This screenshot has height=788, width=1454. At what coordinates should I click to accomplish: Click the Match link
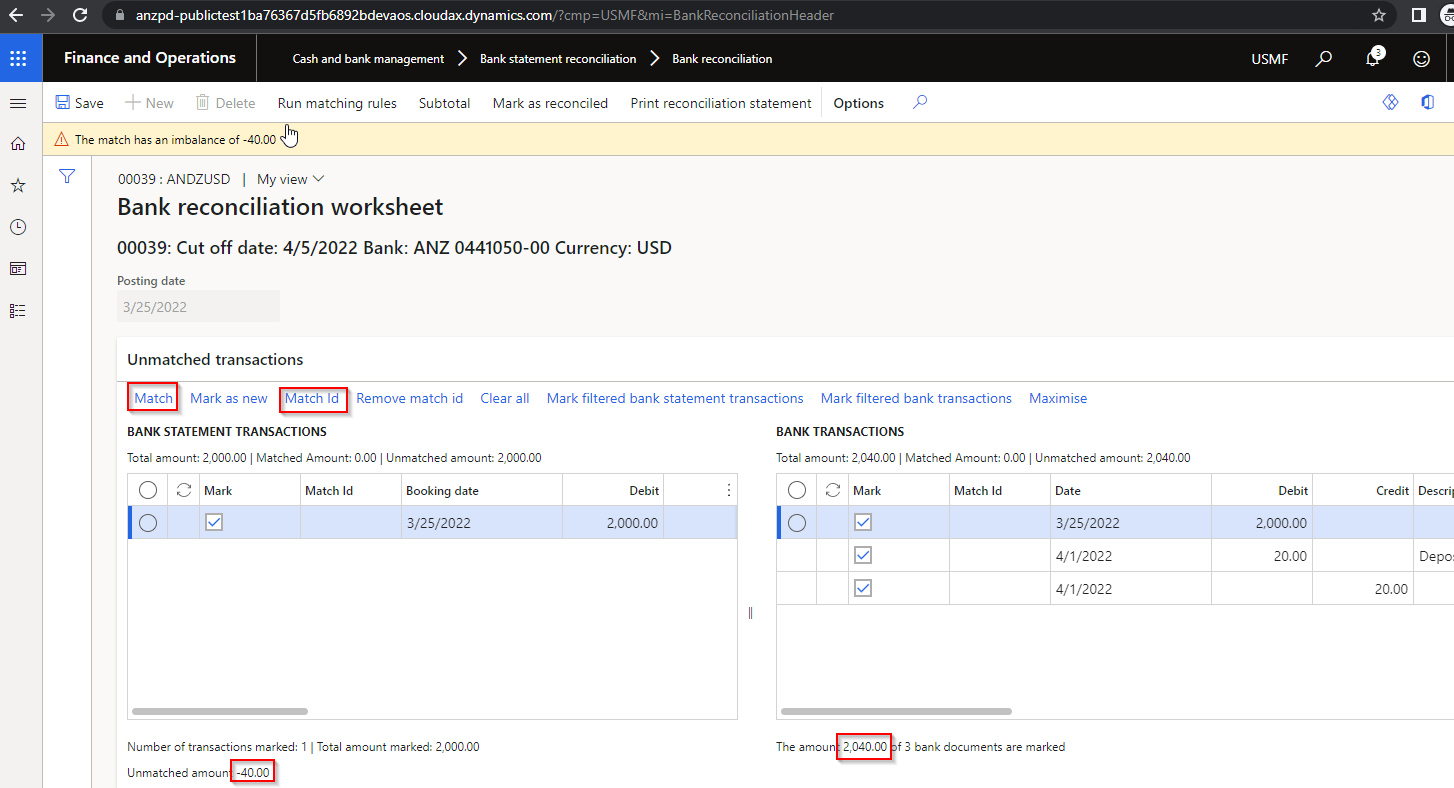154,398
